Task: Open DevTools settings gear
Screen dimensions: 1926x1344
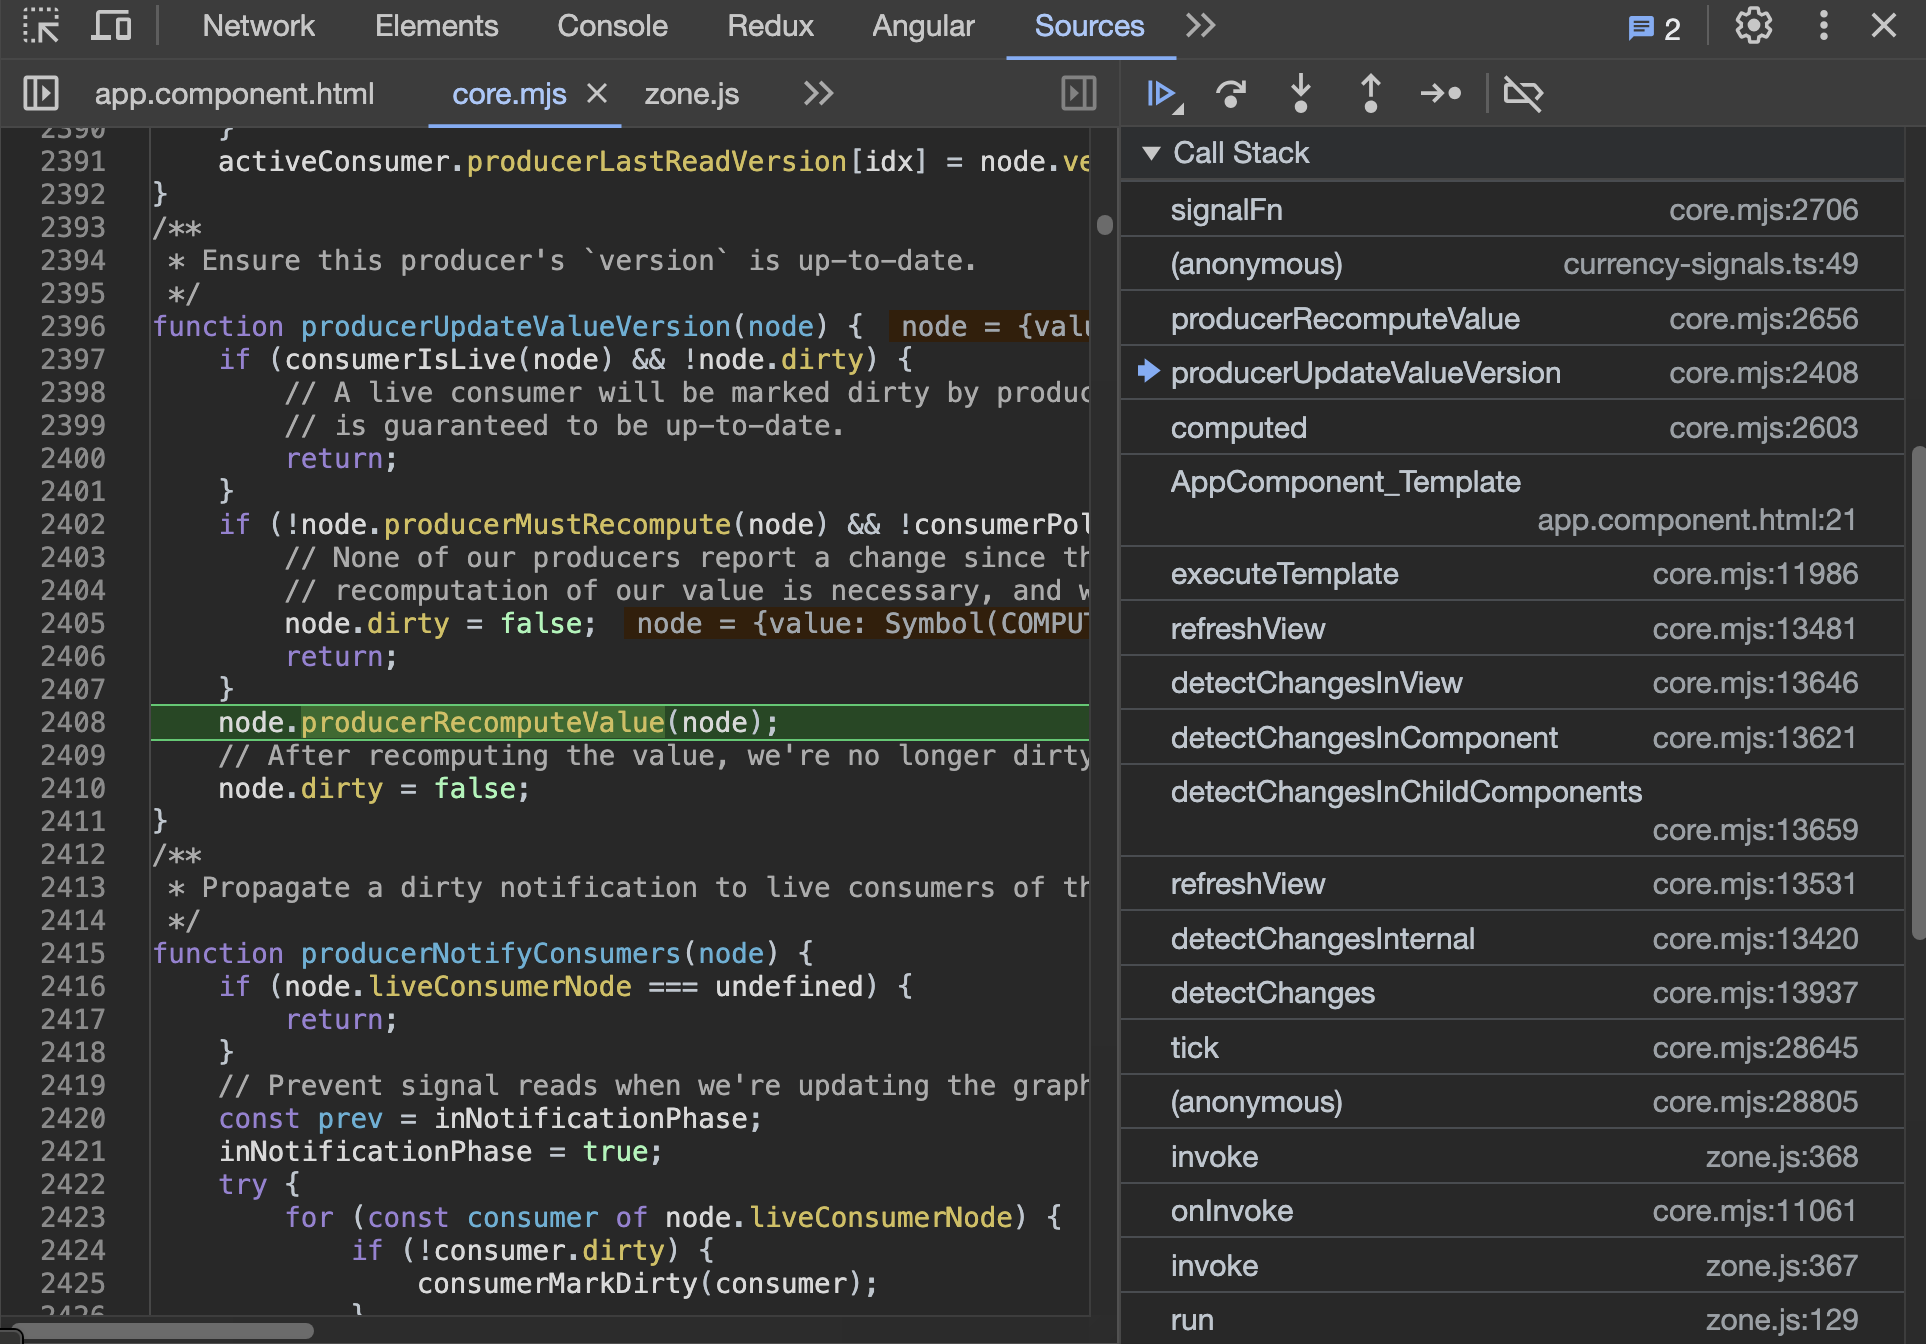Action: tap(1753, 26)
